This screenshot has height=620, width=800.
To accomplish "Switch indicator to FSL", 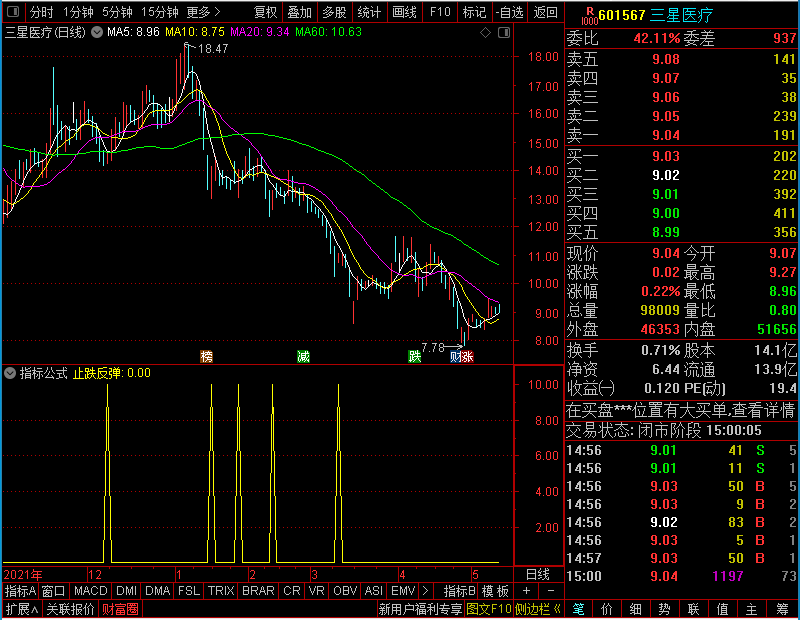I will 189,591.
